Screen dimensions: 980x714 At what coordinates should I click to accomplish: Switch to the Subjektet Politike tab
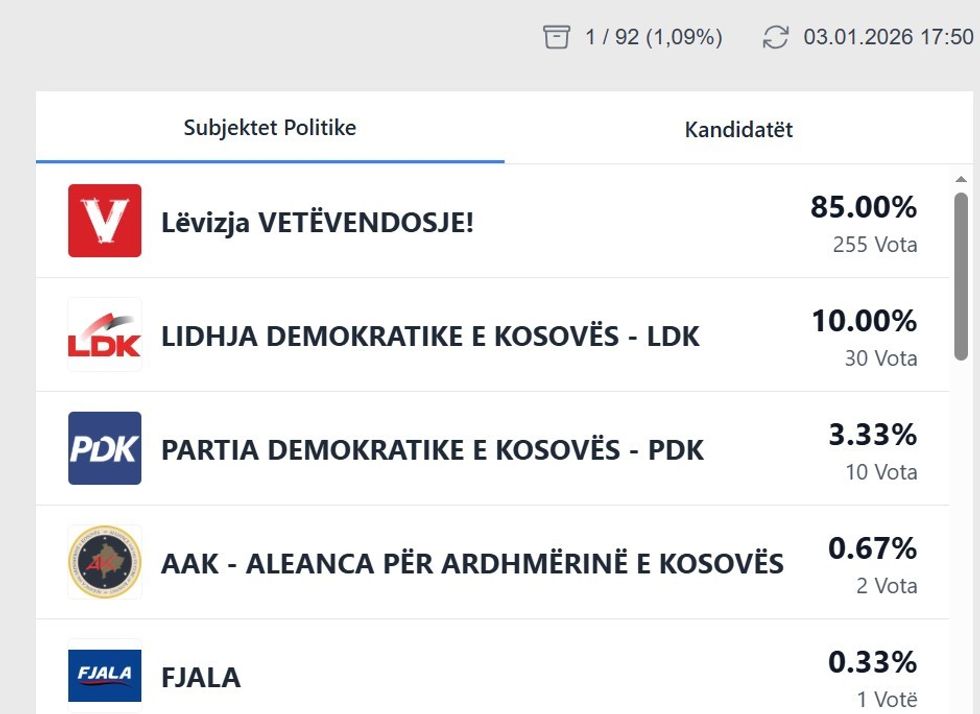(270, 128)
